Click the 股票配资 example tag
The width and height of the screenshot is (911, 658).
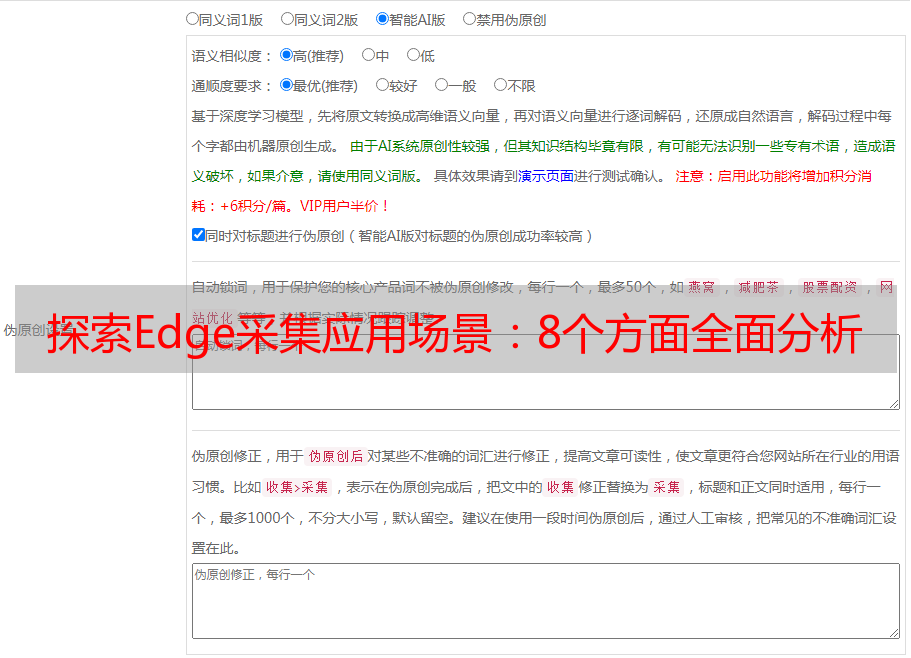click(830, 287)
